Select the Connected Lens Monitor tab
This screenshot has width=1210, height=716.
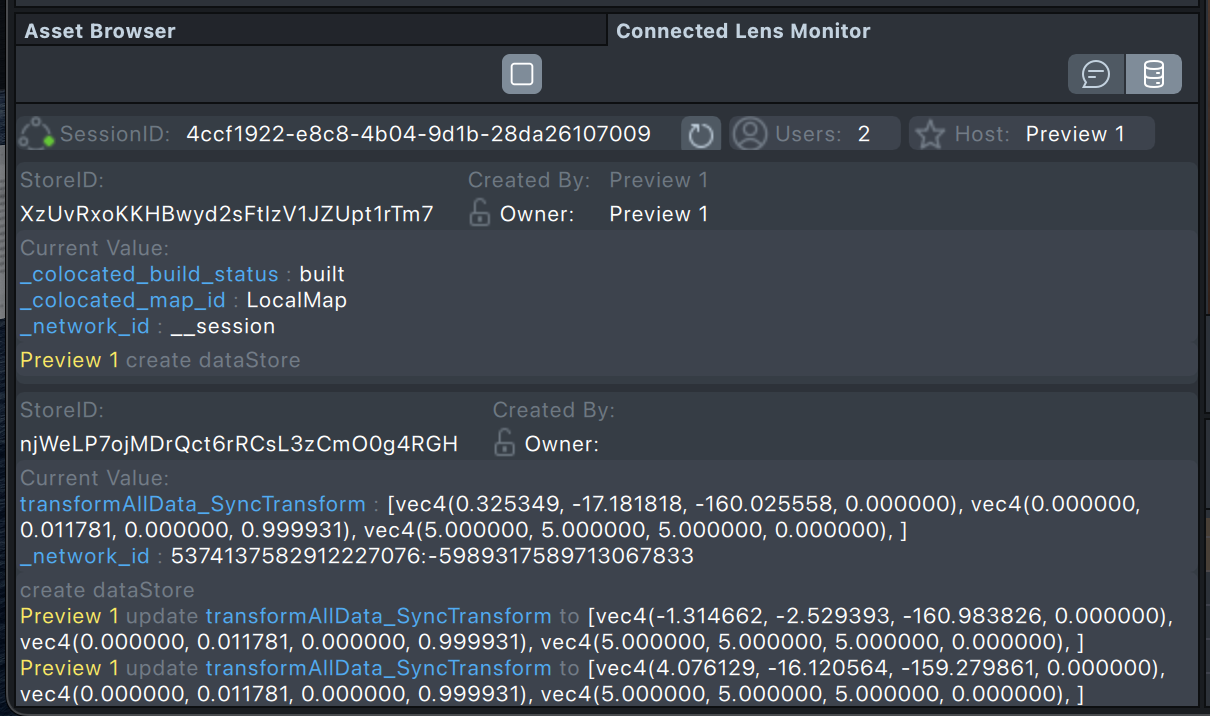[743, 31]
